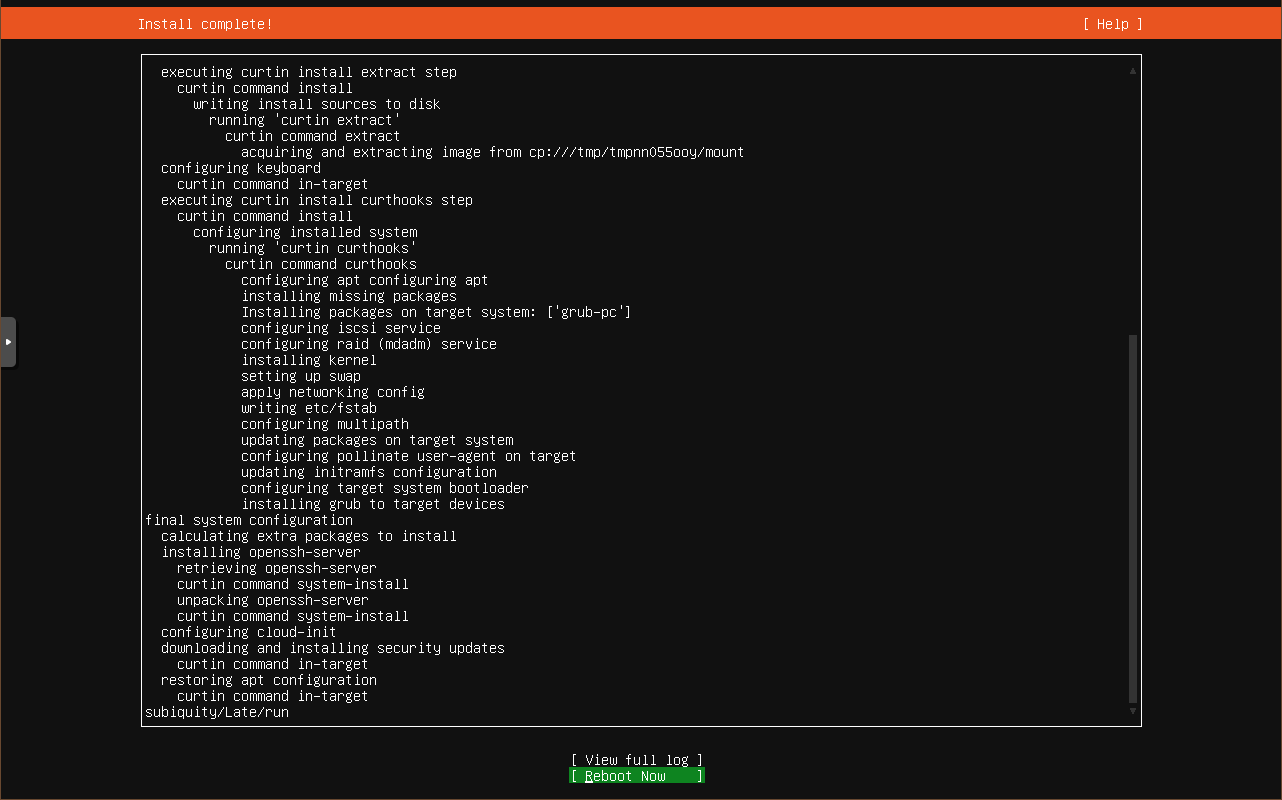Click "running 'curtin curthooks'" line
Image resolution: width=1282 pixels, height=800 pixels.
313,248
